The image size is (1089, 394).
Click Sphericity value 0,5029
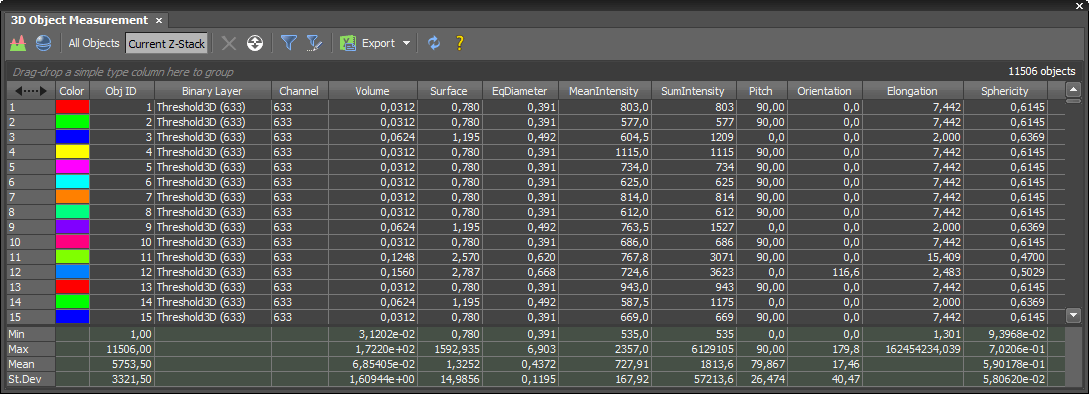(1028, 272)
